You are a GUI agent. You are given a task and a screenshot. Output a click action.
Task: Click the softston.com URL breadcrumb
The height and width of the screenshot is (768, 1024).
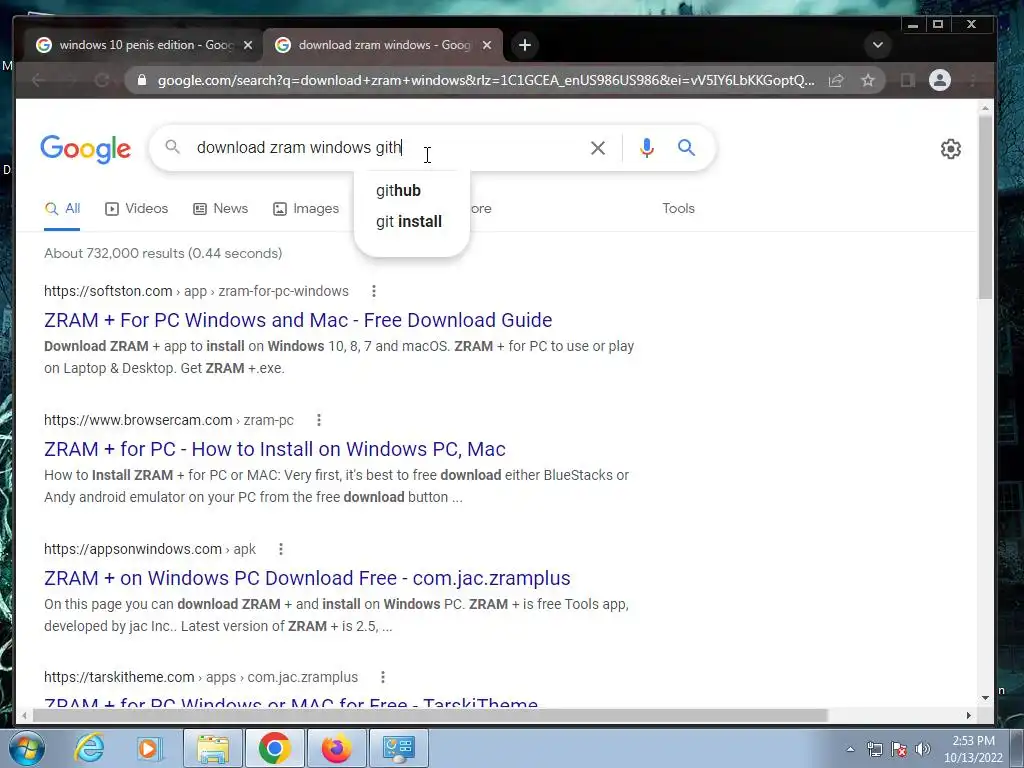196,291
